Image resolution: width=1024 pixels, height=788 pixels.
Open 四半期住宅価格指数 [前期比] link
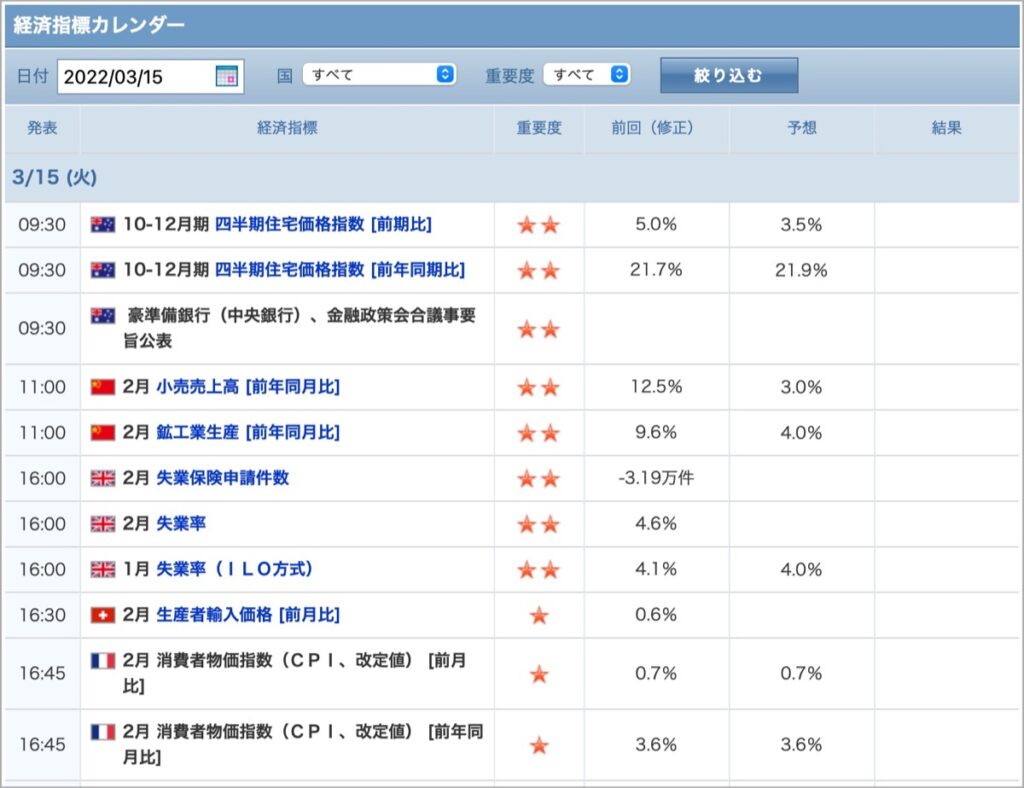(323, 225)
